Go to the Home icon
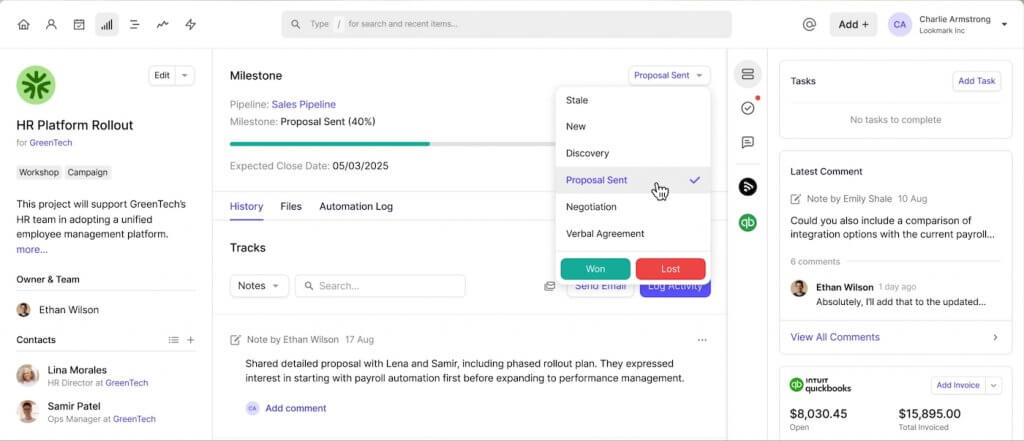 tap(24, 24)
